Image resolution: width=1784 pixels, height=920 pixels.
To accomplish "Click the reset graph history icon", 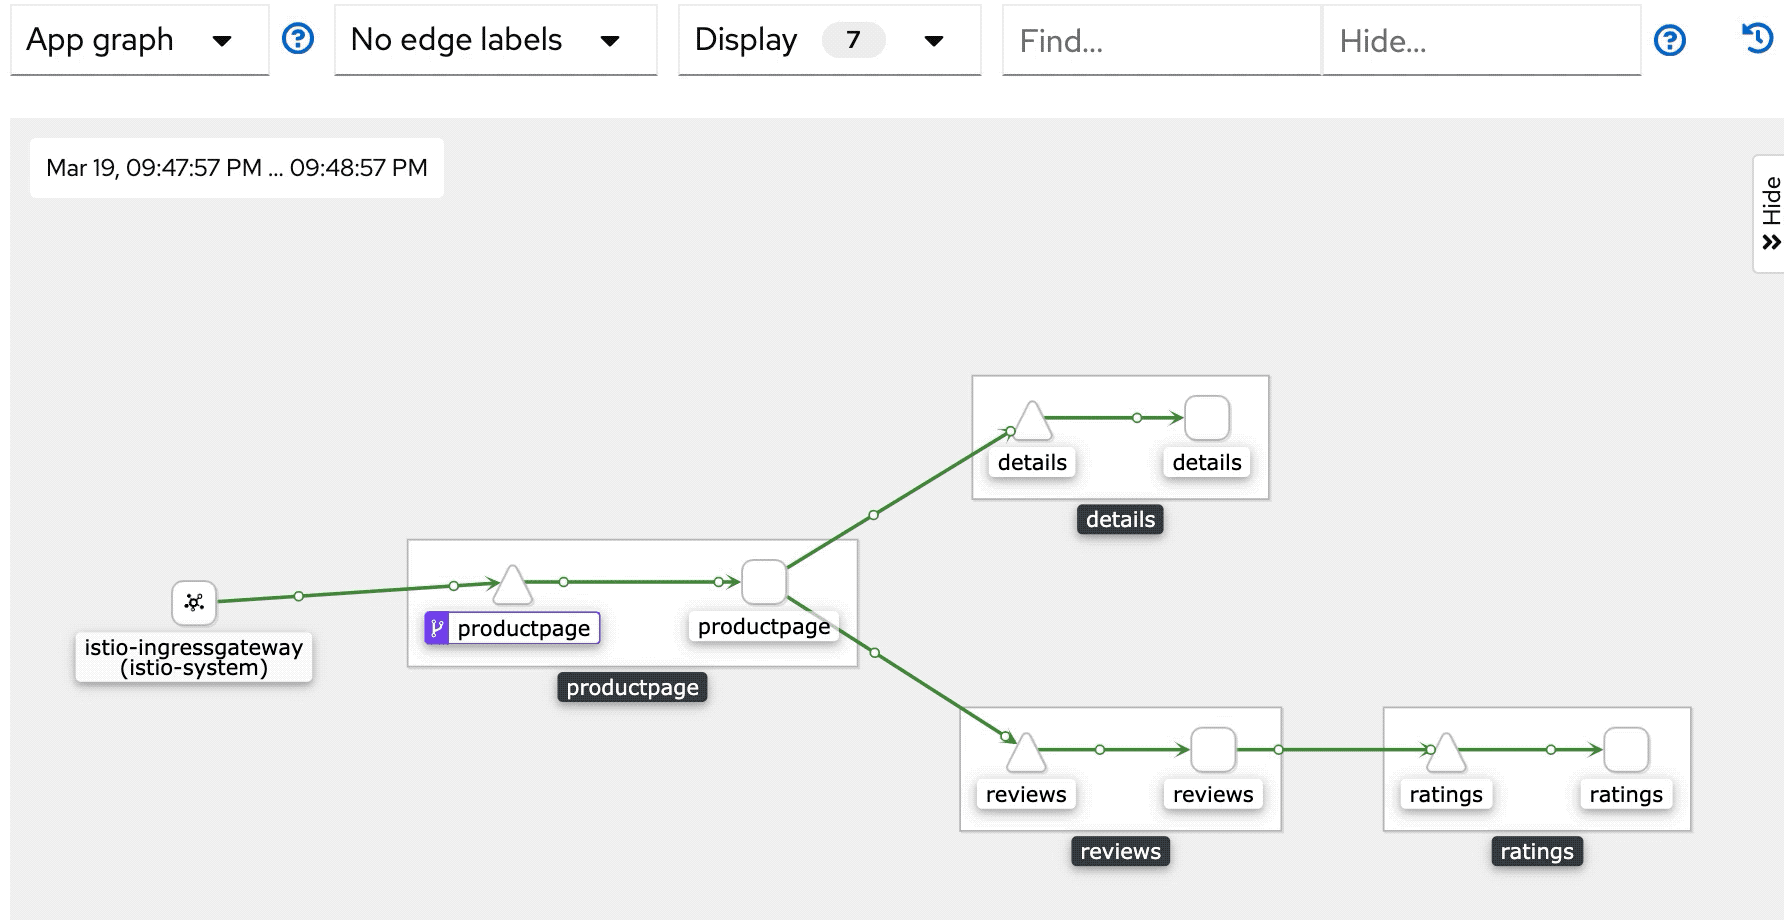I will 1757,38.
